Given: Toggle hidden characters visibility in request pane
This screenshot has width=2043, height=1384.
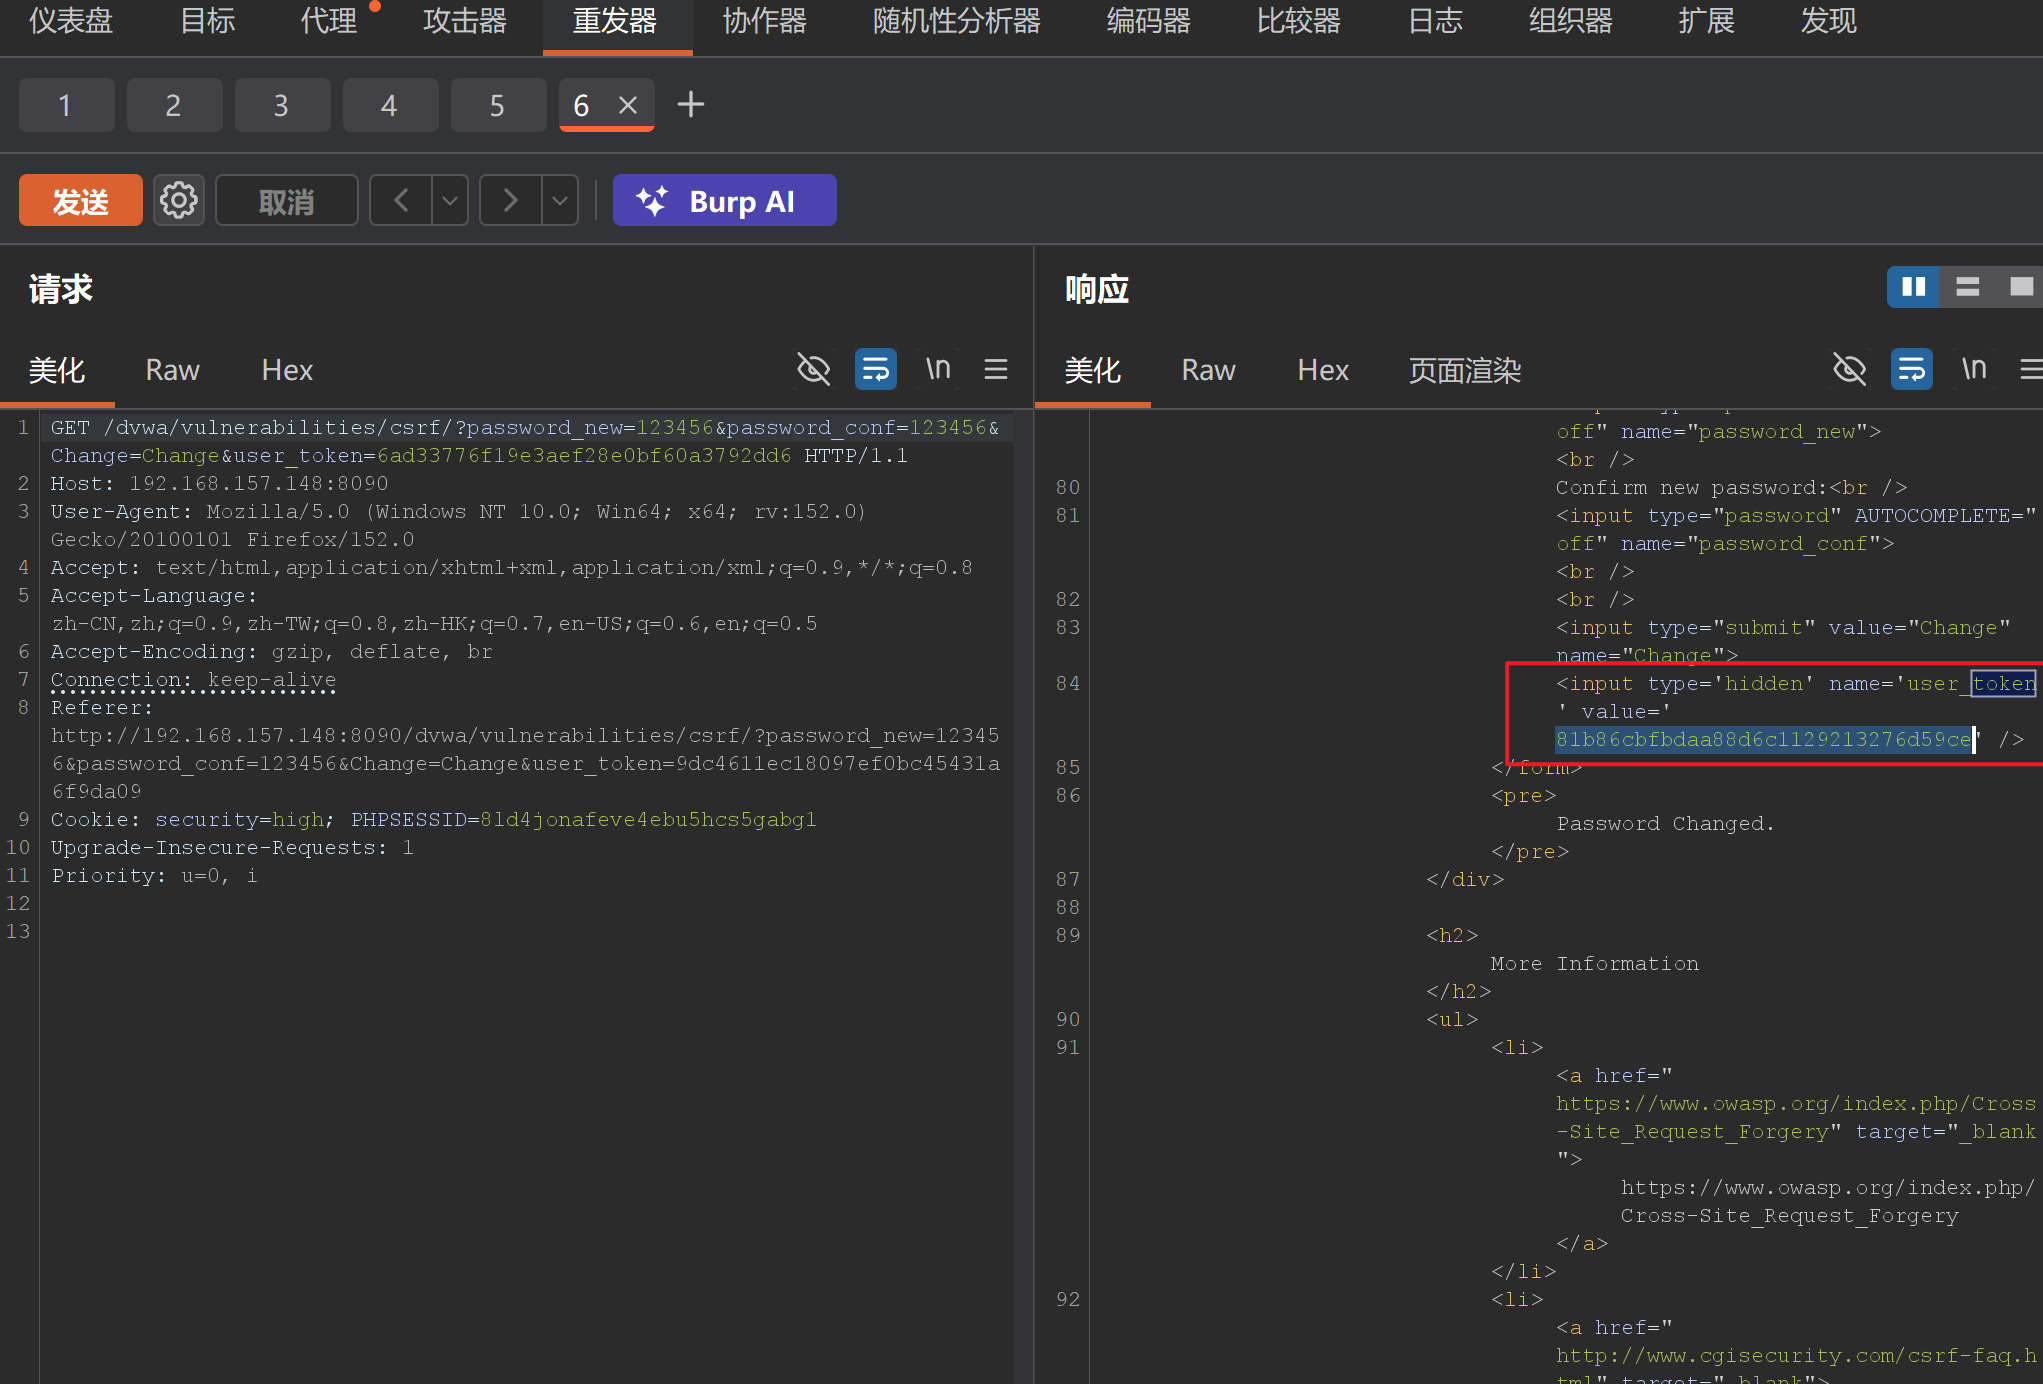Looking at the screenshot, I should (814, 369).
